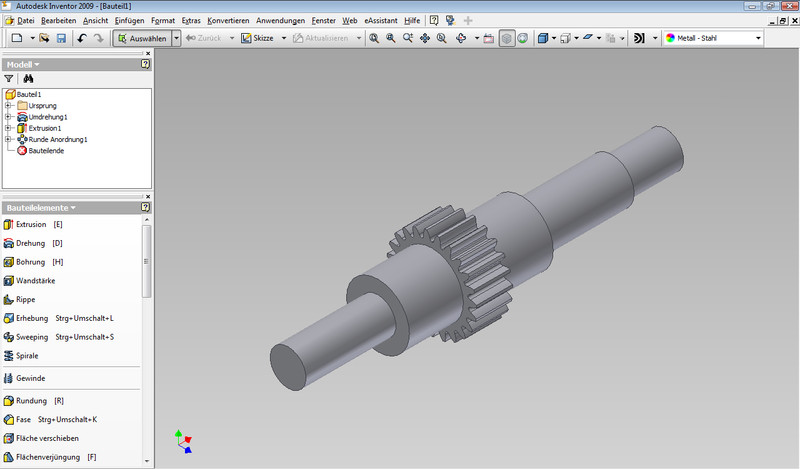Open the find binoculars in Modell panel
Image resolution: width=800 pixels, height=469 pixels.
(x=29, y=78)
